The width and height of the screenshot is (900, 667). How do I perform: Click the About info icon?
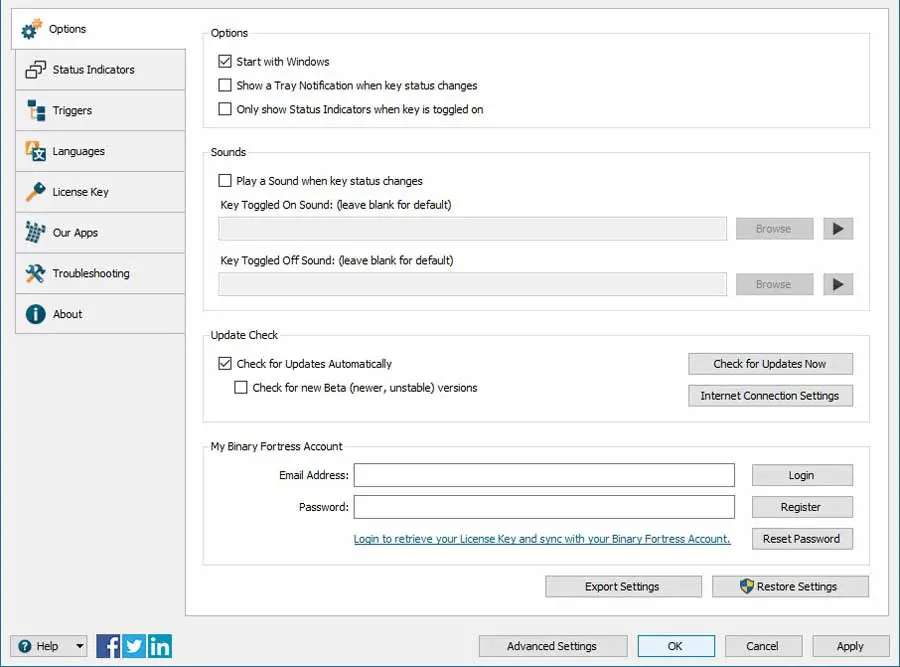(x=35, y=314)
